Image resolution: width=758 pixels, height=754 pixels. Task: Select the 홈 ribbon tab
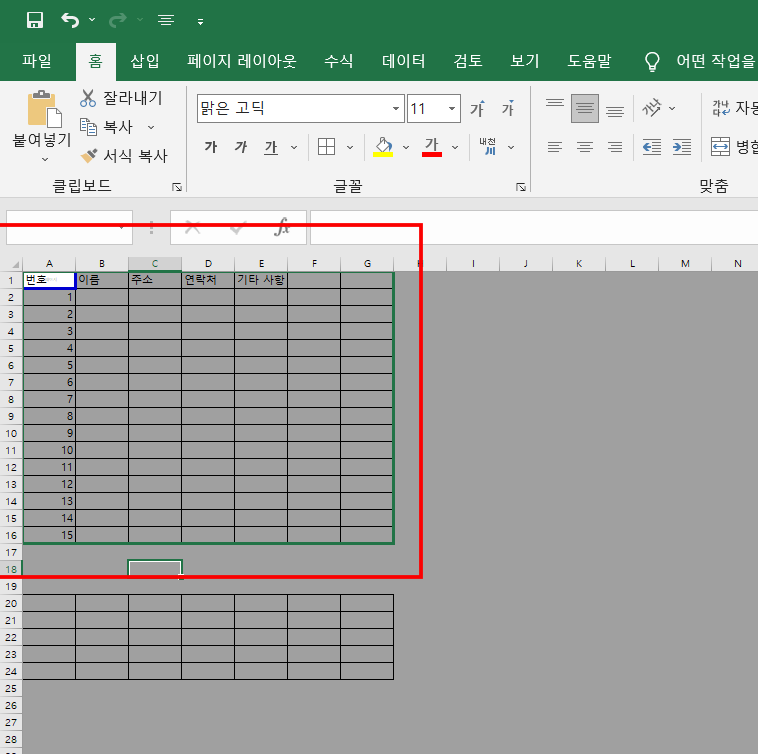pyautogui.click(x=96, y=61)
